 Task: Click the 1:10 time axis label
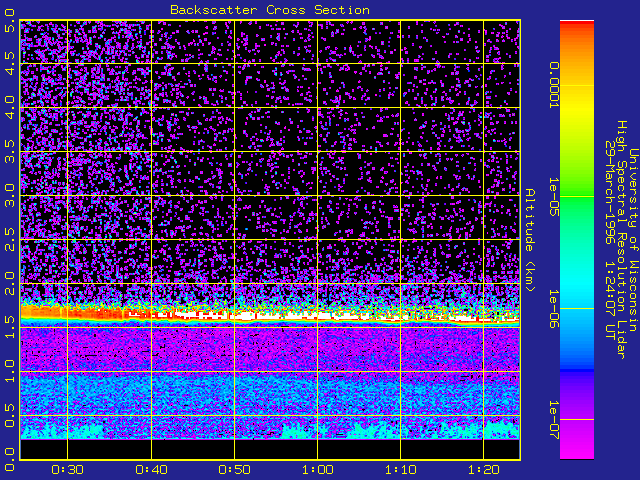(400, 470)
